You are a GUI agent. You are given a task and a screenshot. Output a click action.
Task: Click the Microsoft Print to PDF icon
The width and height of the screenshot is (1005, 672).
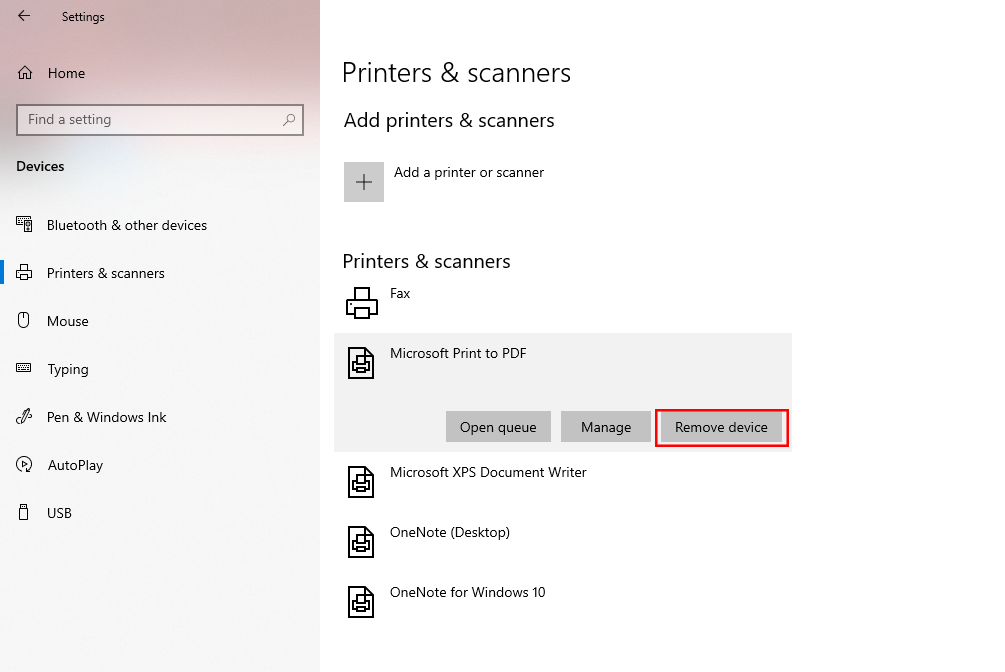[361, 362]
